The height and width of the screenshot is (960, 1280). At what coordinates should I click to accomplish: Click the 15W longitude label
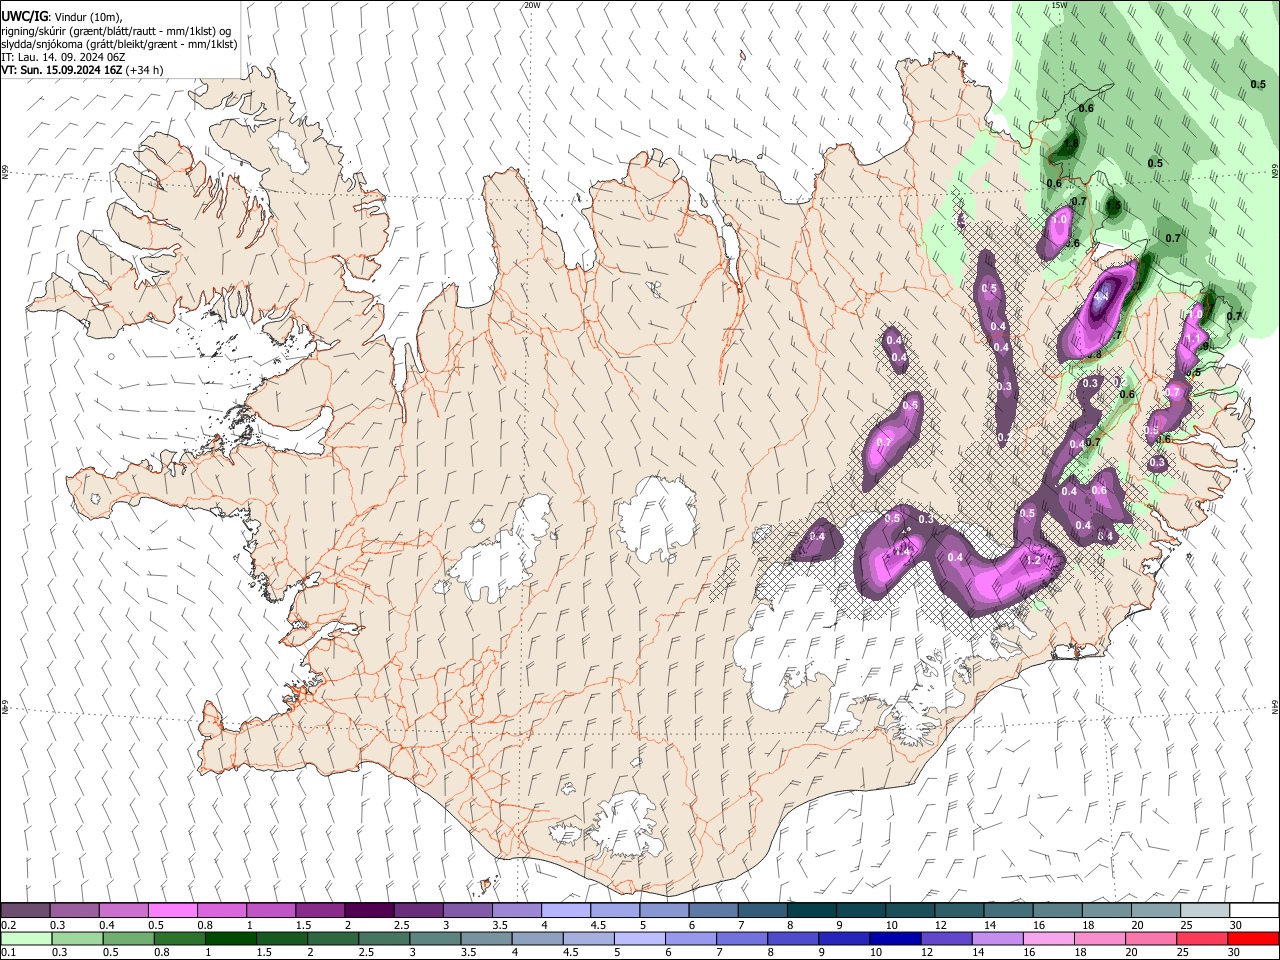(x=1058, y=5)
